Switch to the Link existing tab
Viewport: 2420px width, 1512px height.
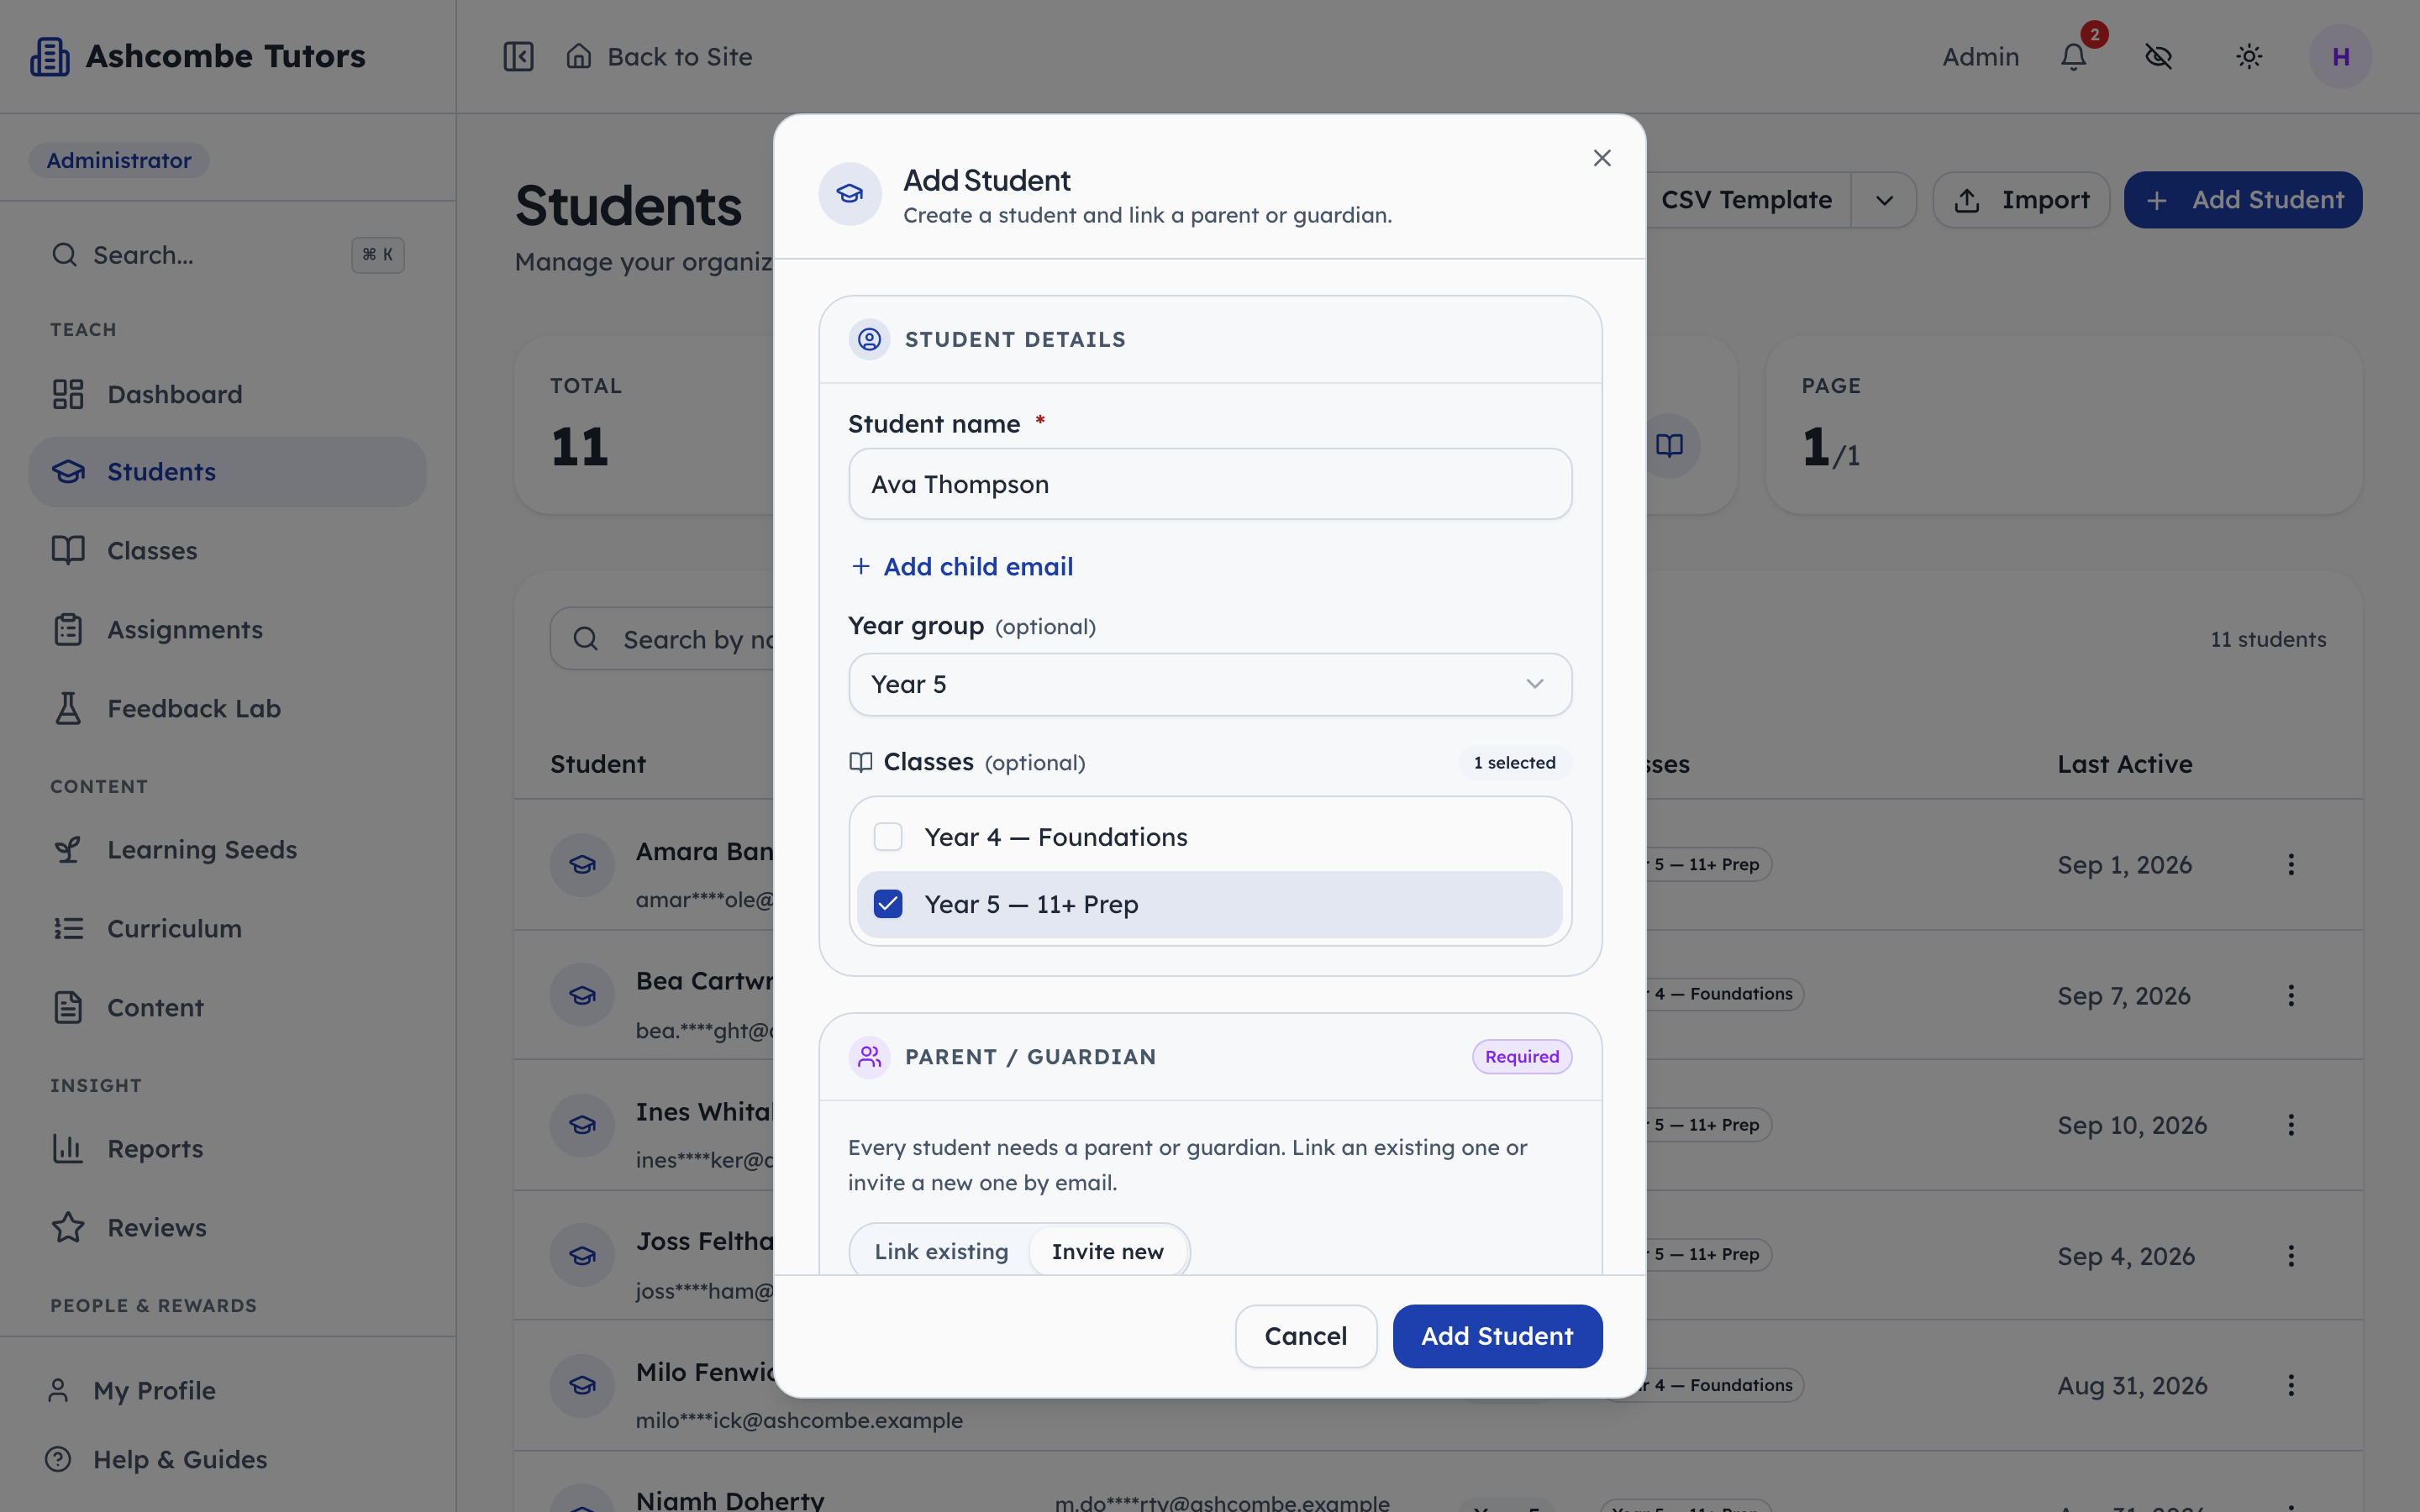(941, 1251)
